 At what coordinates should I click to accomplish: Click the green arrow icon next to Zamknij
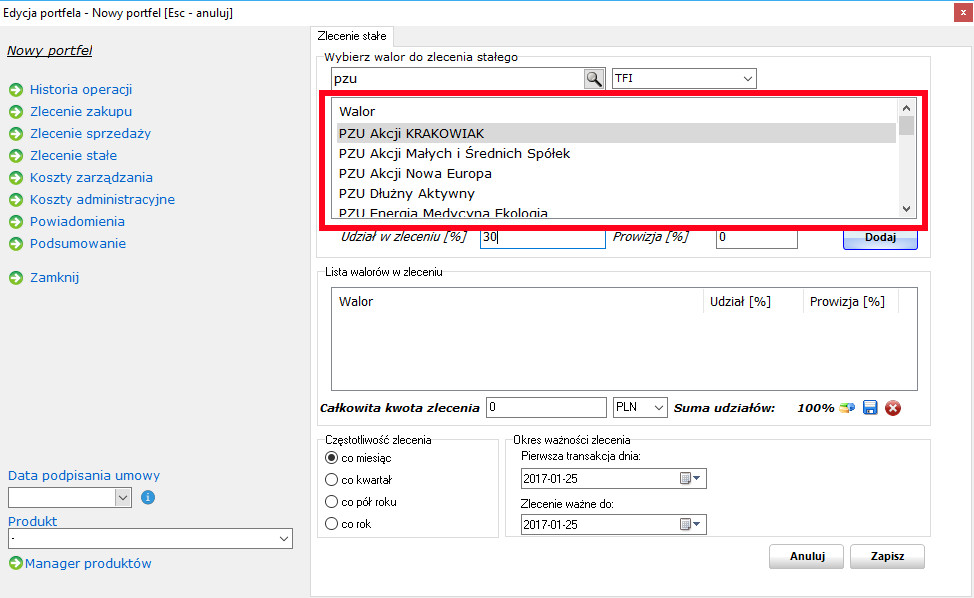tap(16, 278)
